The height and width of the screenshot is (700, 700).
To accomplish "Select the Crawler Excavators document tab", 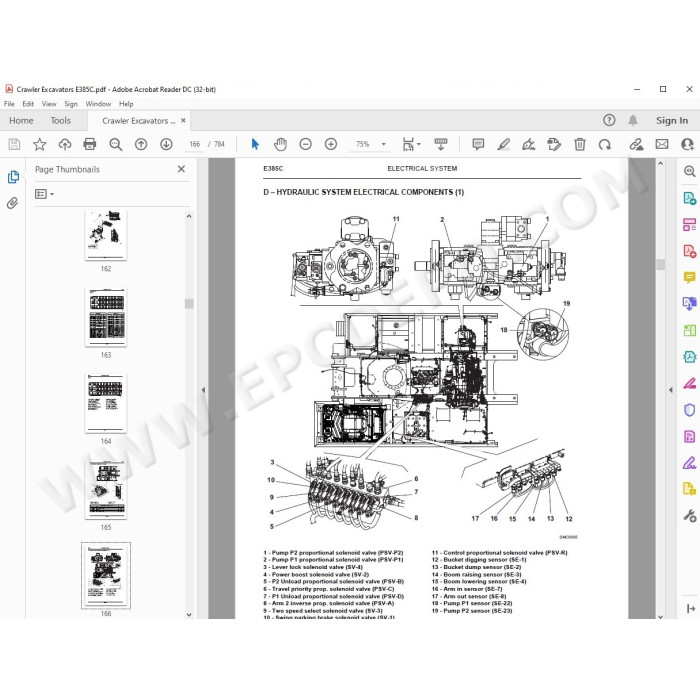I will pyautogui.click(x=138, y=121).
